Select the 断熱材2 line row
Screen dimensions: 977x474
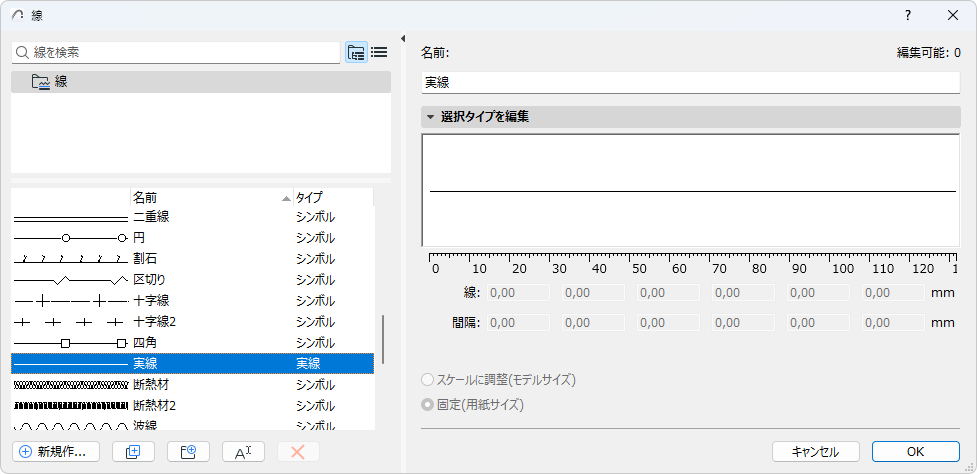coord(193,406)
